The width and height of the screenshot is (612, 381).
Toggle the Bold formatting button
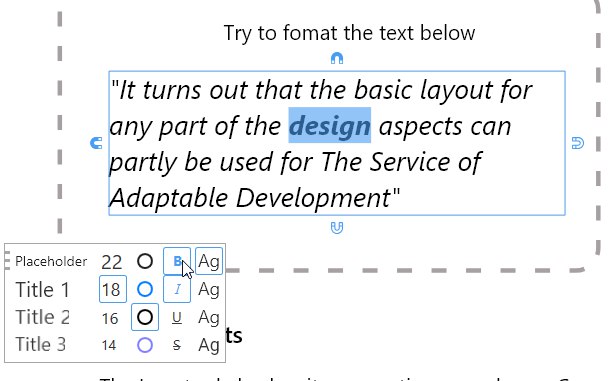(177, 261)
